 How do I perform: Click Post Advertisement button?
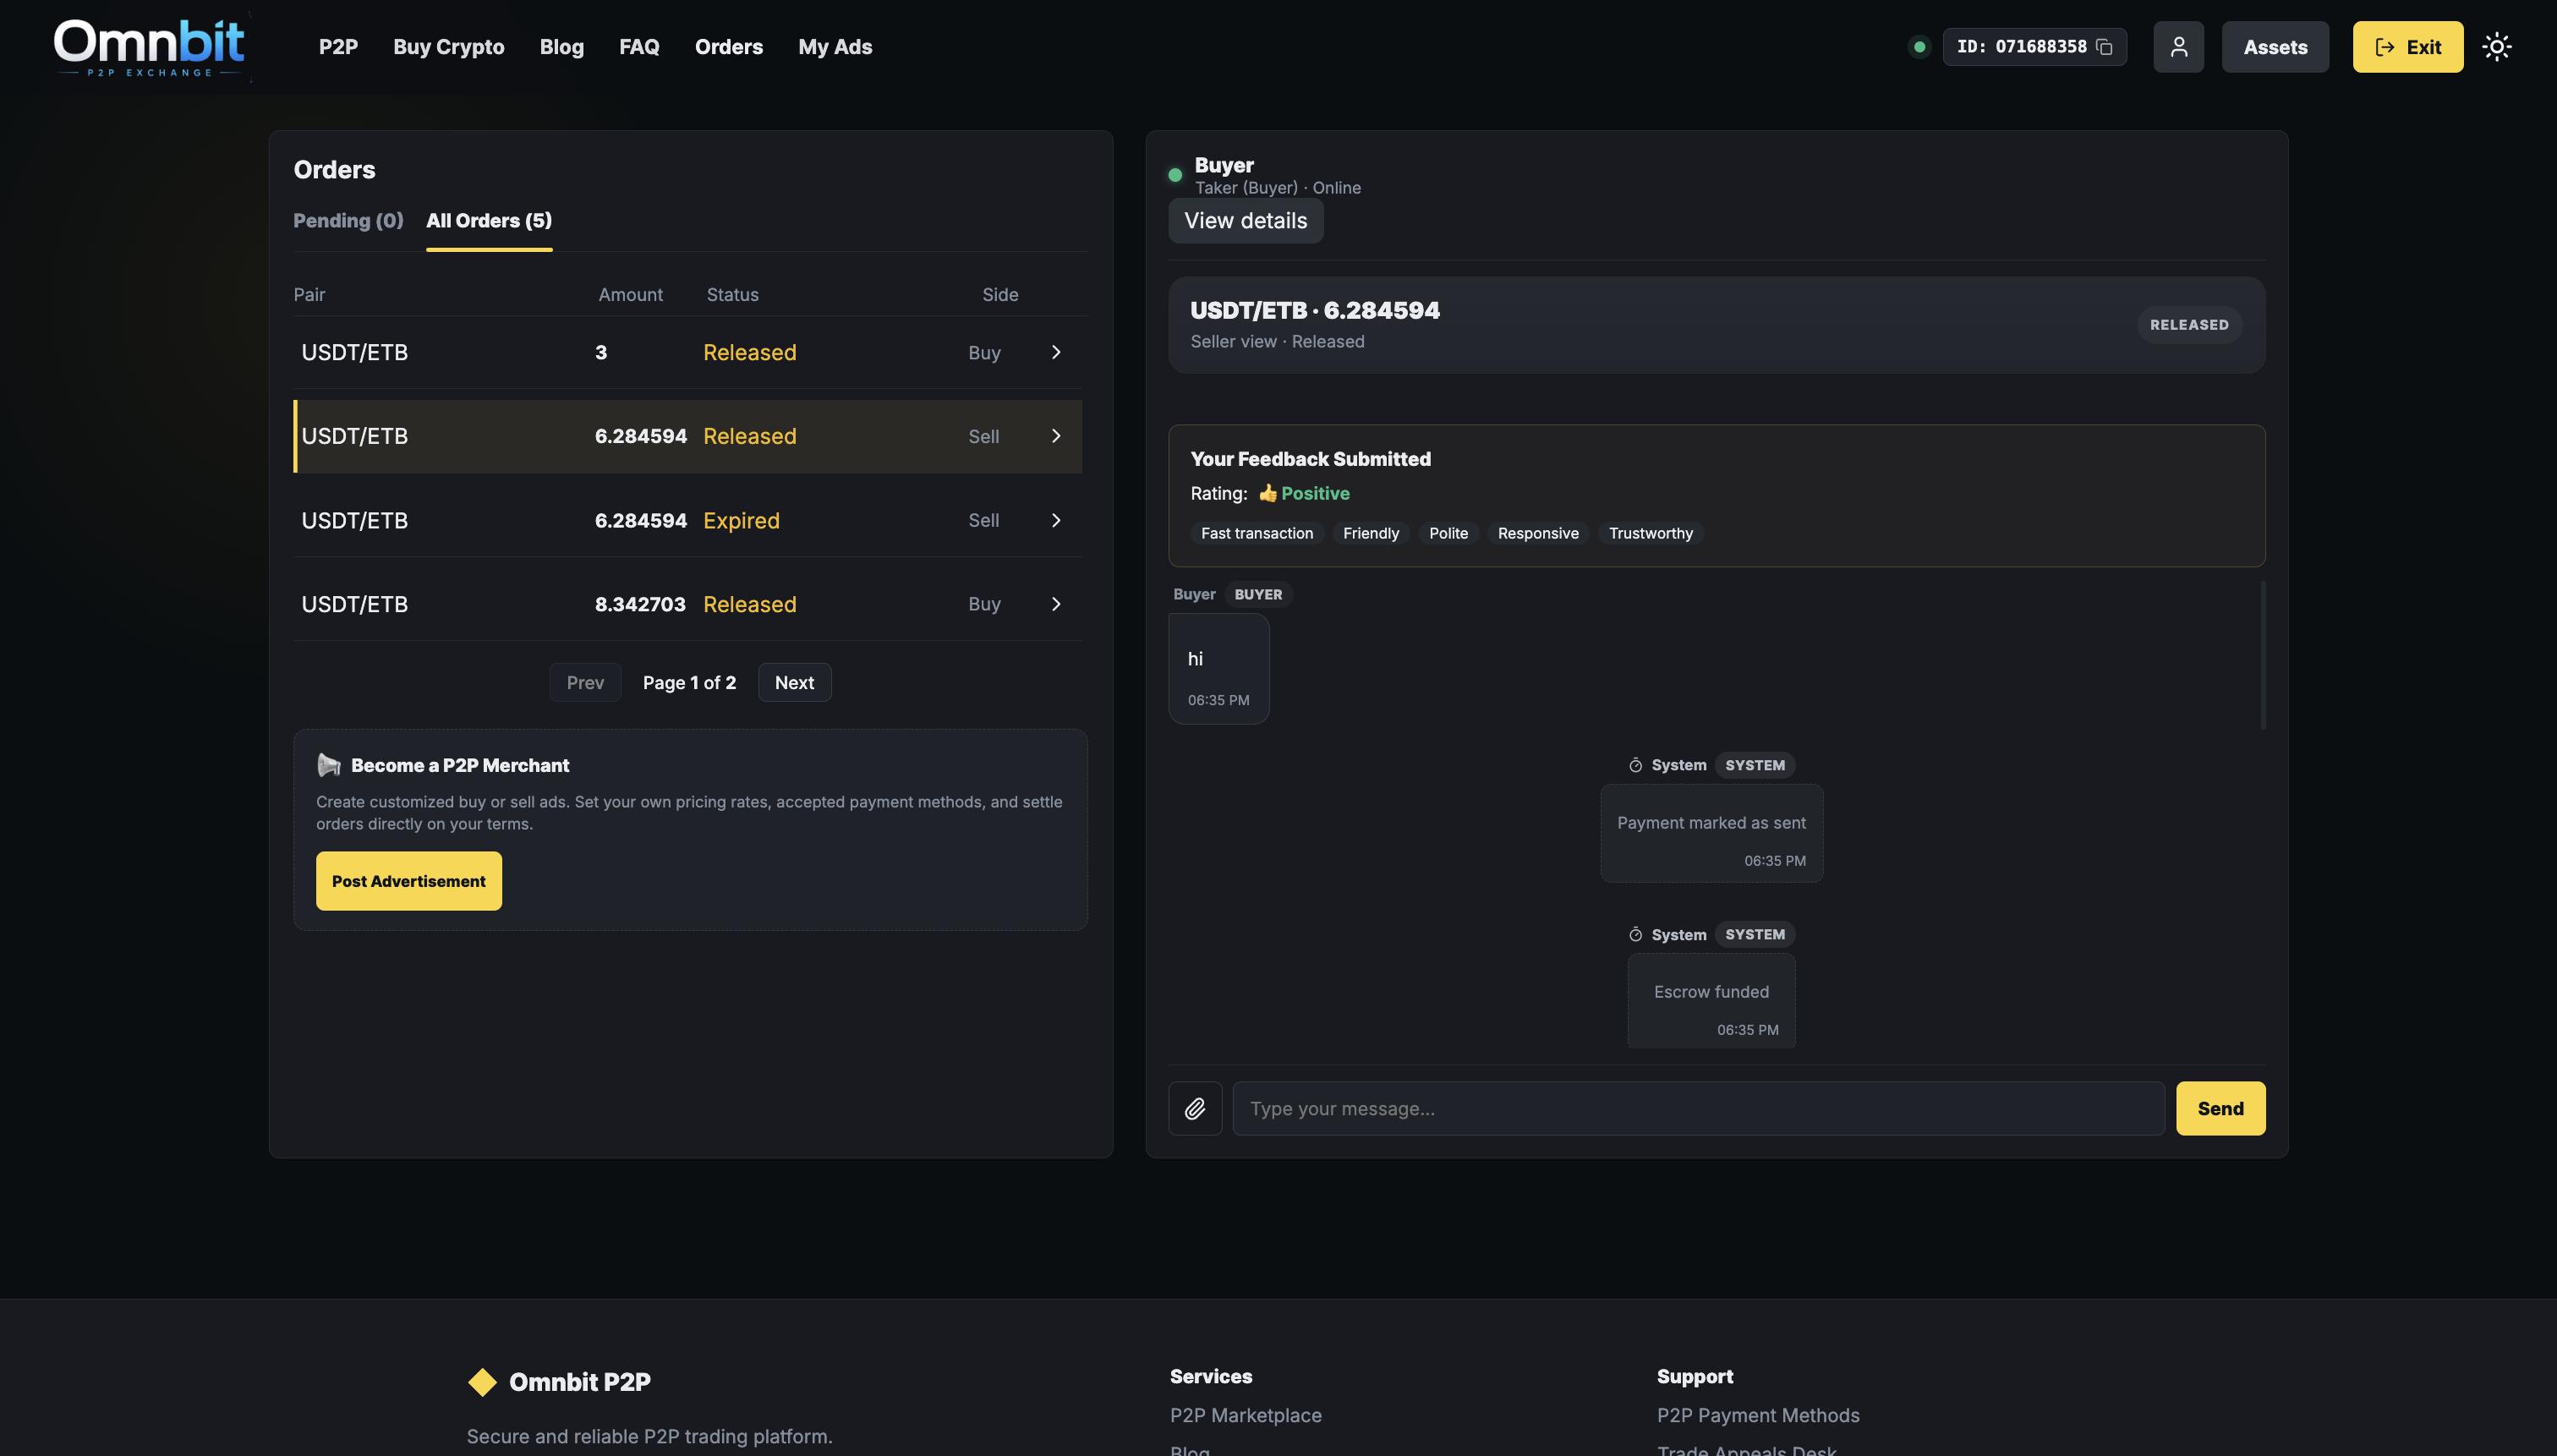pyautogui.click(x=408, y=881)
